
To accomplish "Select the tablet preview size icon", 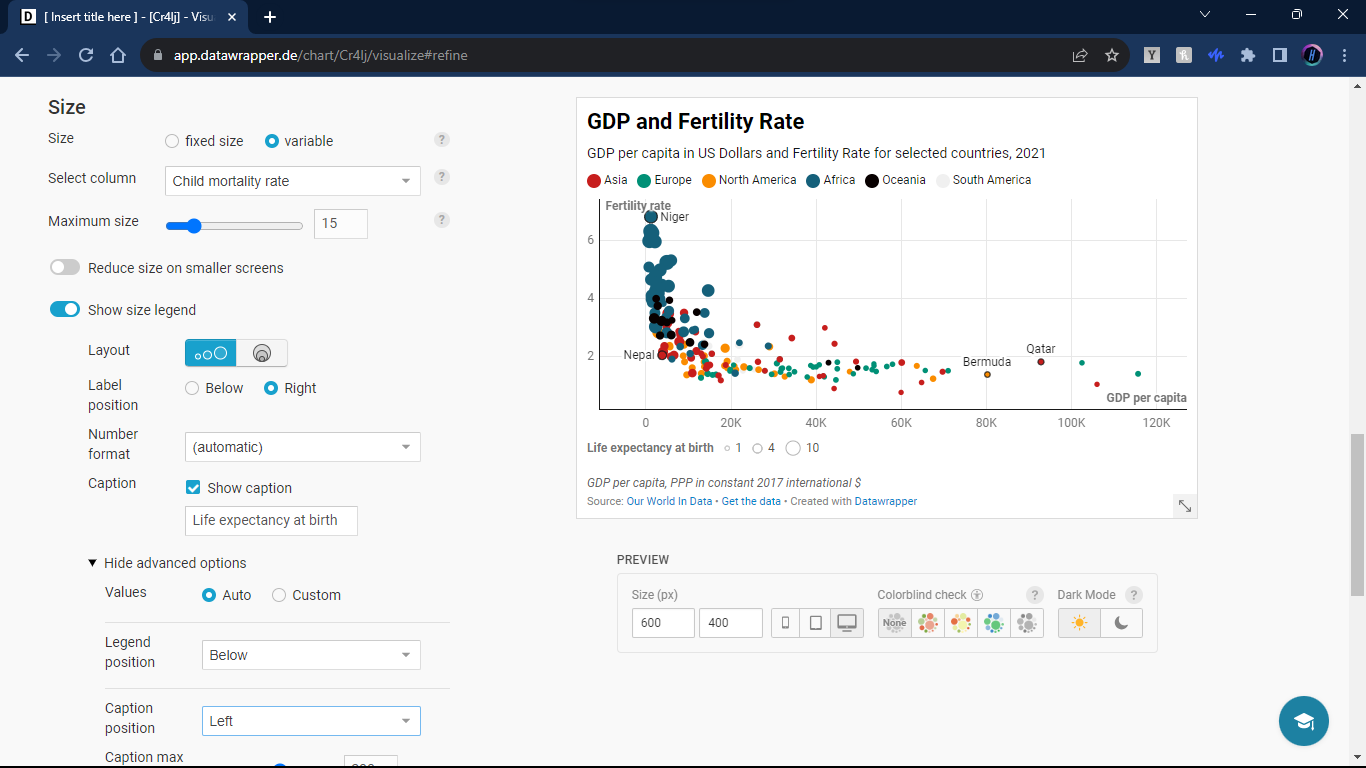I will (x=815, y=623).
